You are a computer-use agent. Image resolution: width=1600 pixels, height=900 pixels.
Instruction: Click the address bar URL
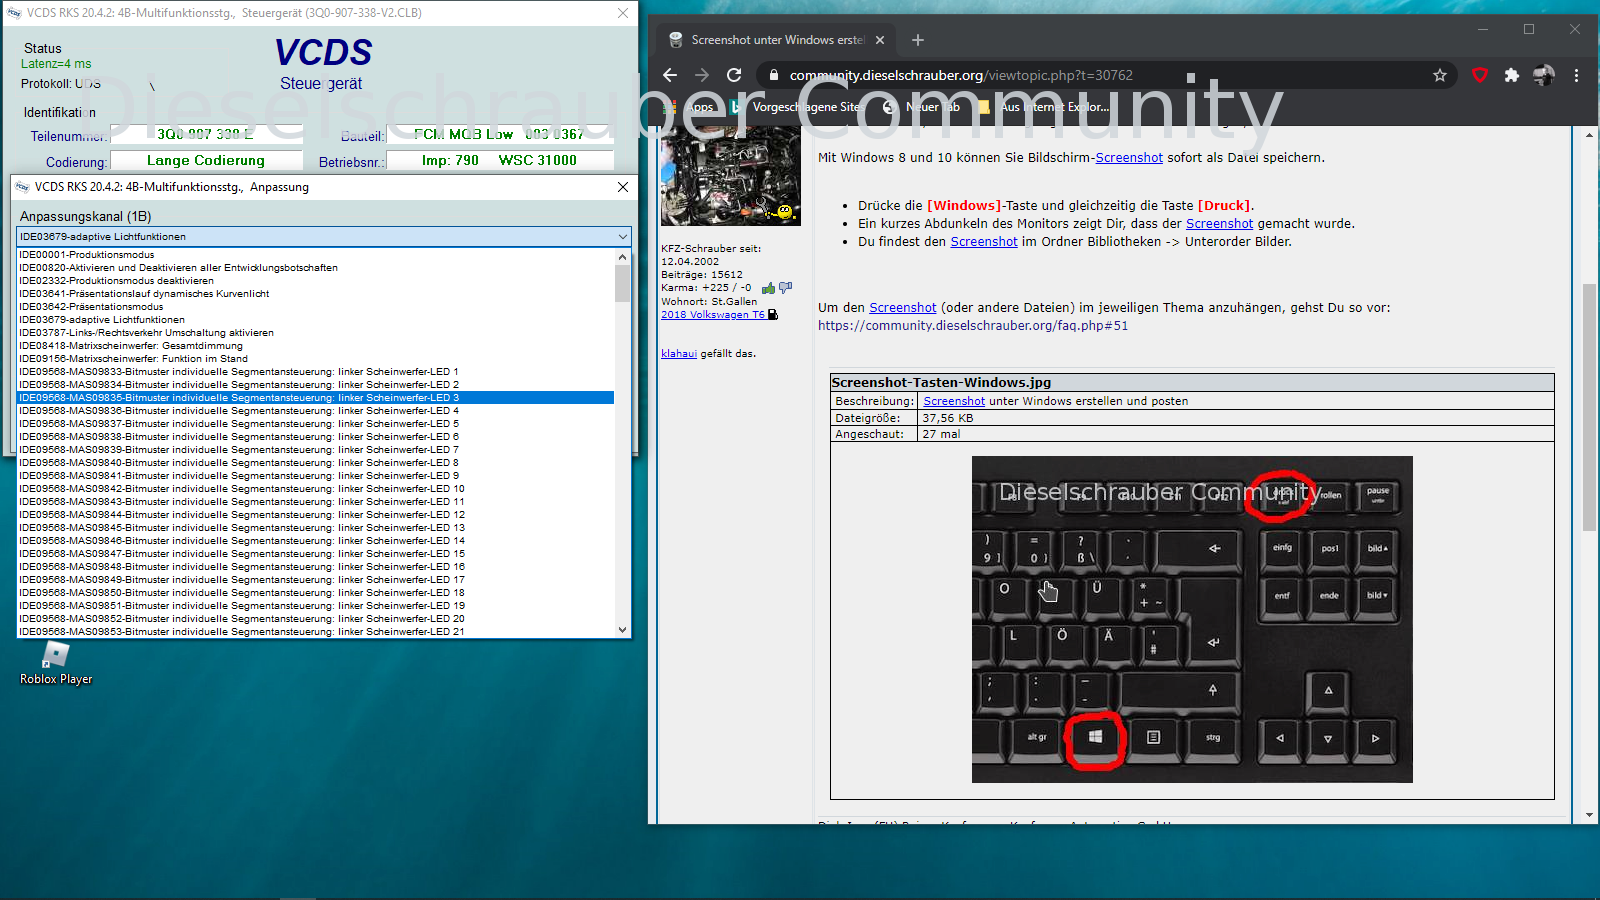(x=961, y=75)
